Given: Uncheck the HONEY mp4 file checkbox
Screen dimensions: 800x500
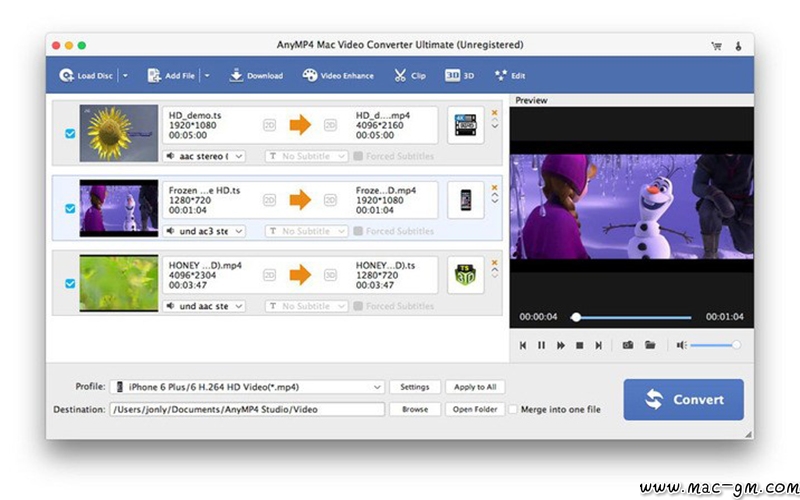Looking at the screenshot, I should click(70, 284).
